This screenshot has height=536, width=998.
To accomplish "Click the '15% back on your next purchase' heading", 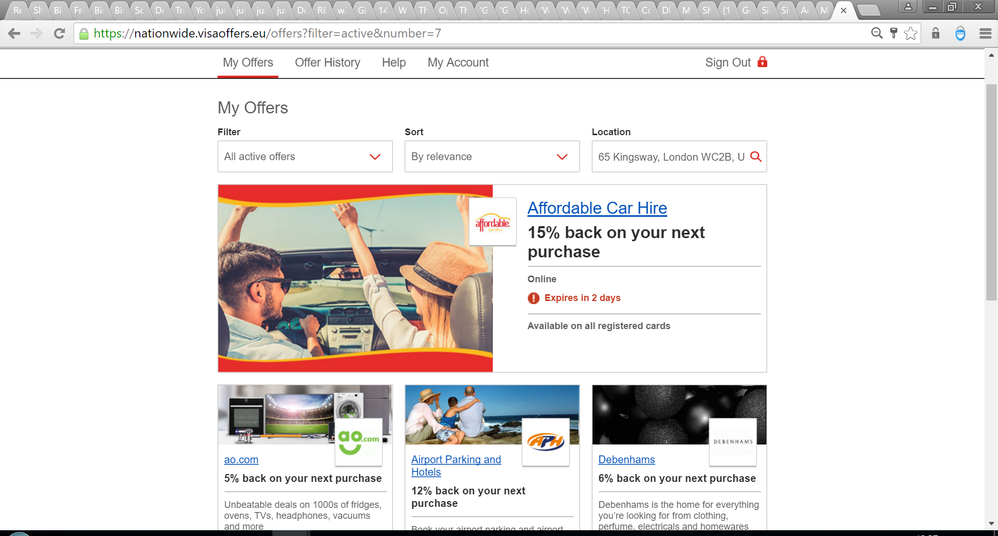I will coord(616,242).
